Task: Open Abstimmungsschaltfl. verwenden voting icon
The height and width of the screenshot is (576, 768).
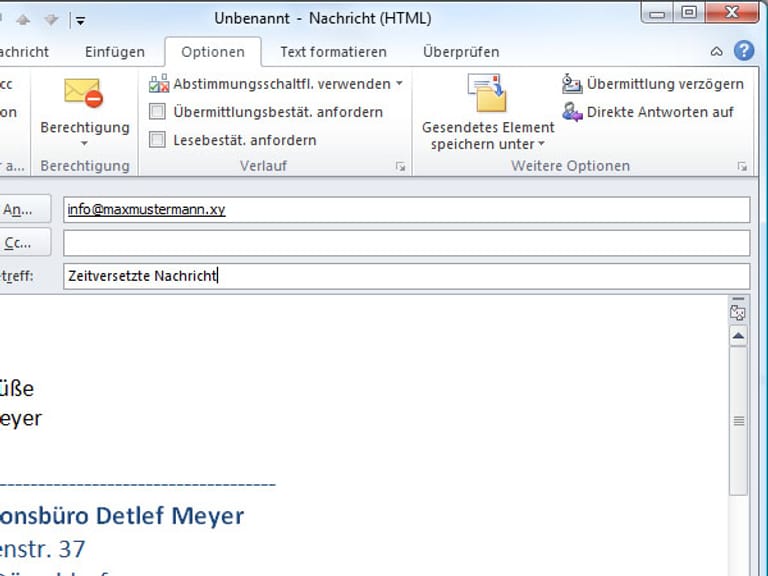Action: (159, 84)
